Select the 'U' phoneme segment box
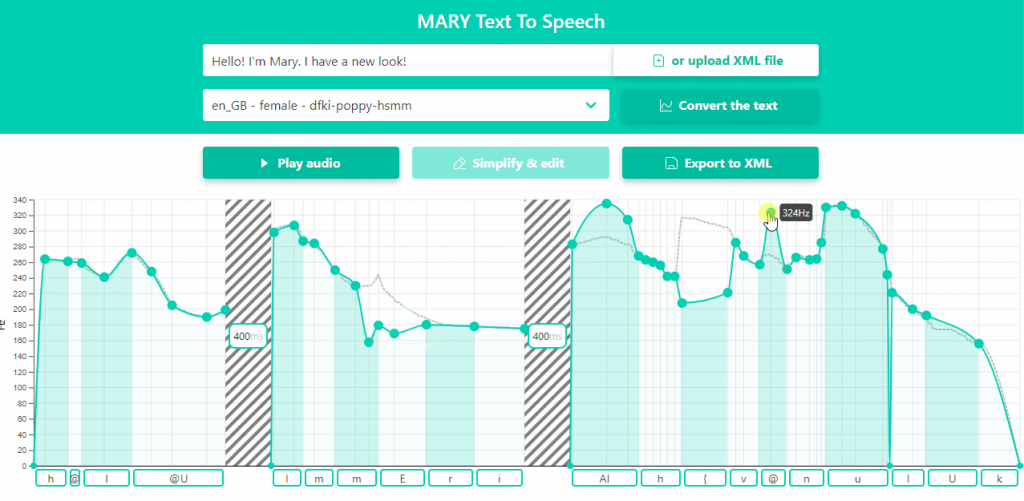Screen dimensions: 1024x501 pos(951,479)
